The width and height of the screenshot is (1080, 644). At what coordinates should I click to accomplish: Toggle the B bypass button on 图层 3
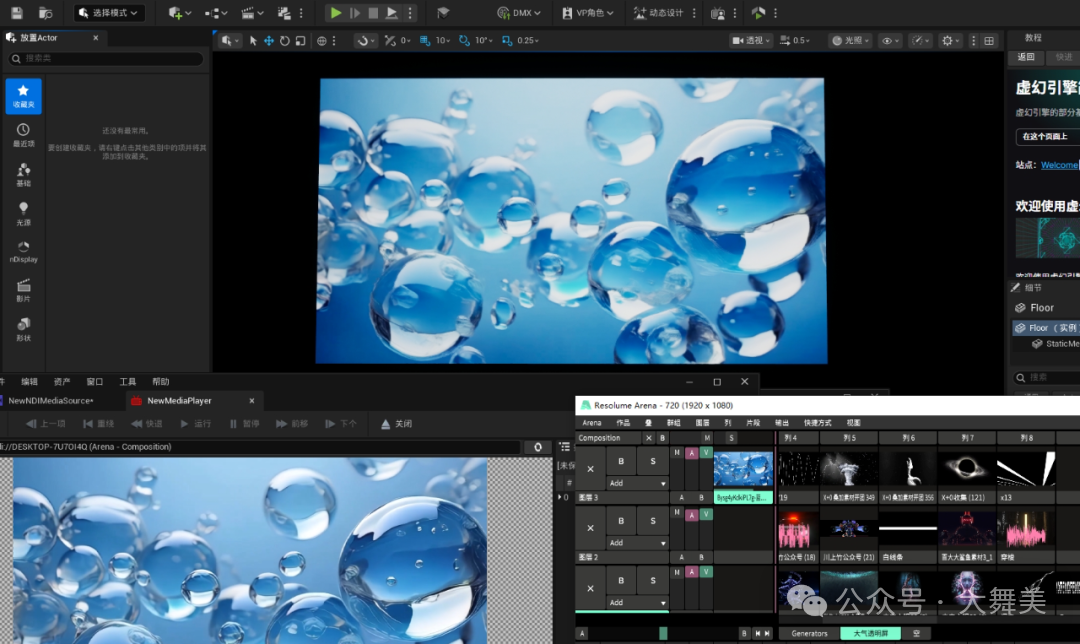(x=621, y=461)
